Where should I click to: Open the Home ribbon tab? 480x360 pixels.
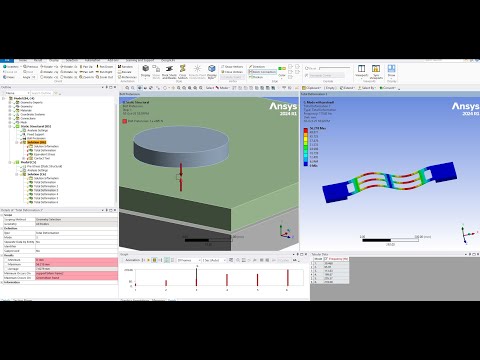pyautogui.click(x=23, y=60)
